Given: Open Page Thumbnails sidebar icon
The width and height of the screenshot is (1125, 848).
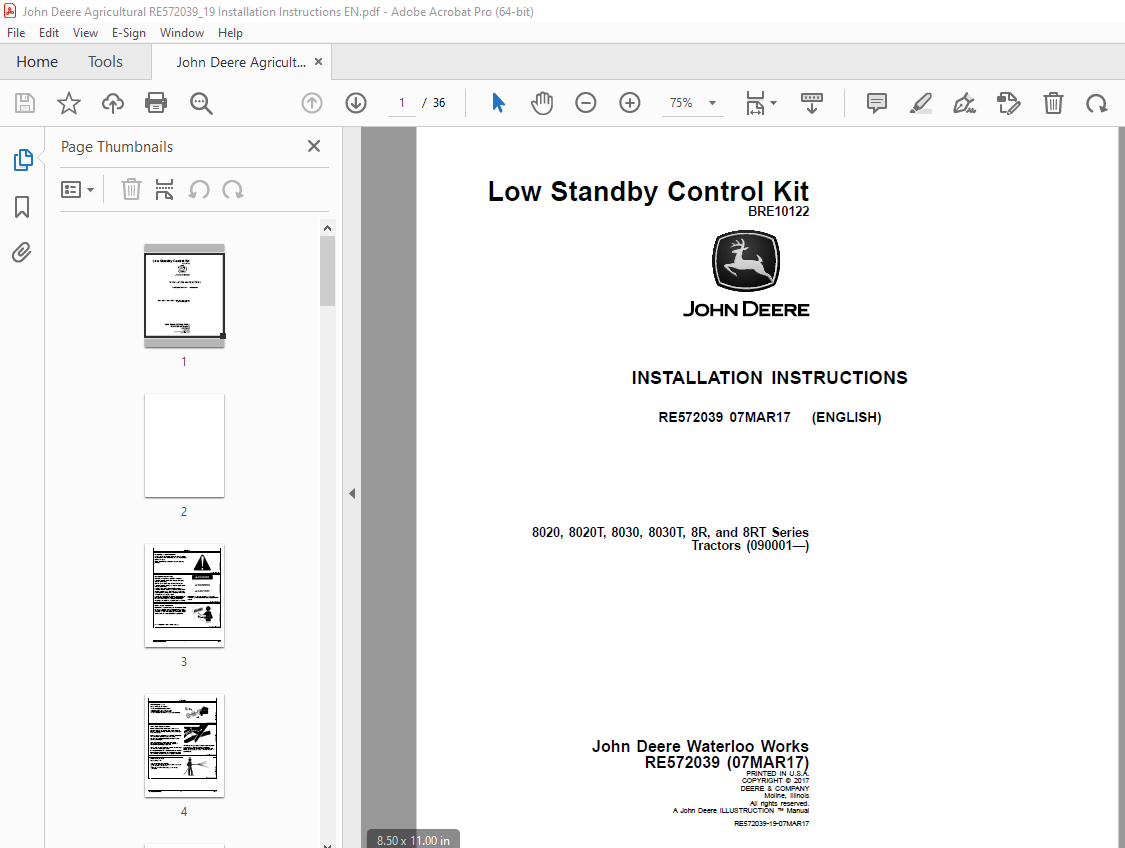Looking at the screenshot, I should pos(22,160).
